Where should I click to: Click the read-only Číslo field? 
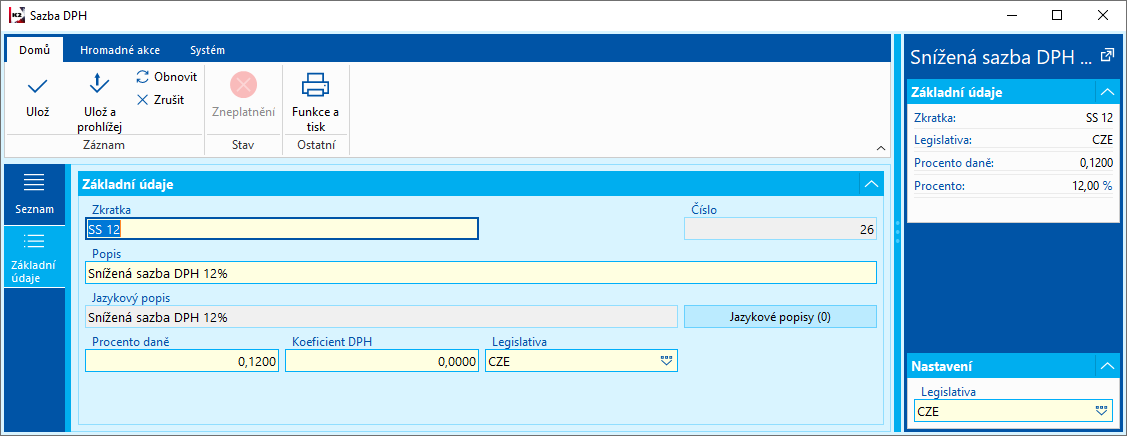pos(780,230)
